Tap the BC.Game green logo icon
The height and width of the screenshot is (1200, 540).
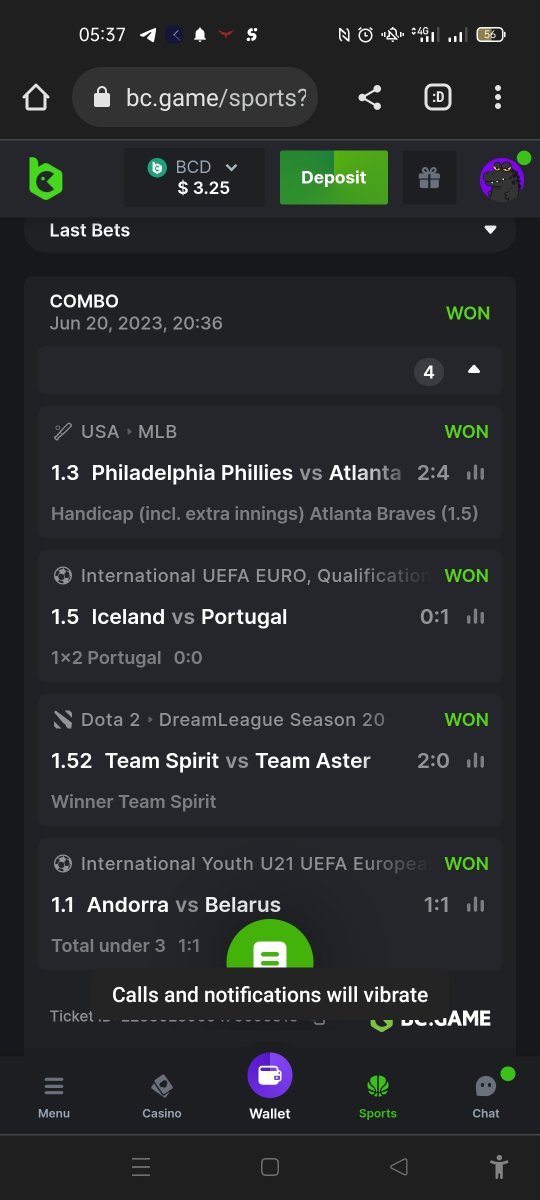45,178
